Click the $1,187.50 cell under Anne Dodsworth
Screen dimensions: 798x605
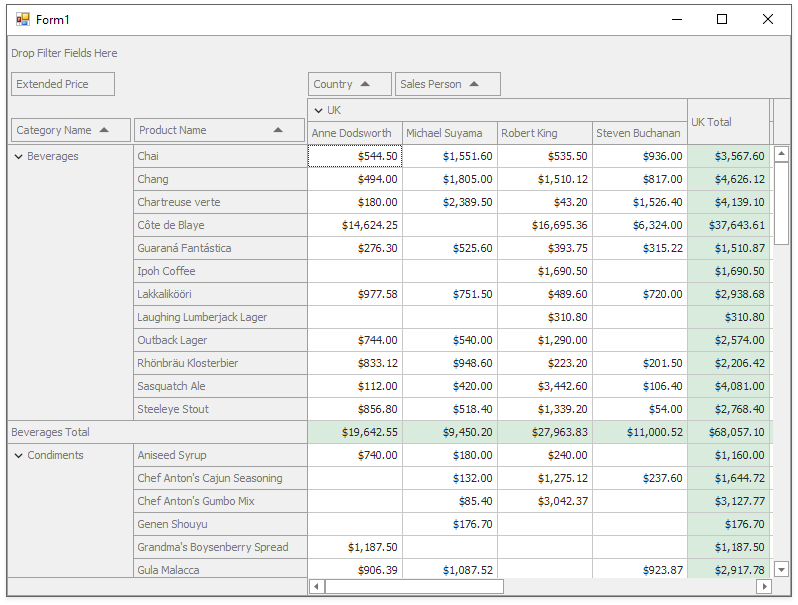pos(355,547)
